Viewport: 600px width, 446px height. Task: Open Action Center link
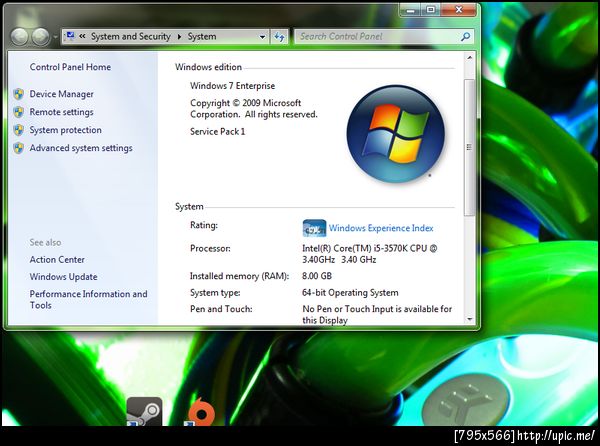pos(57,259)
